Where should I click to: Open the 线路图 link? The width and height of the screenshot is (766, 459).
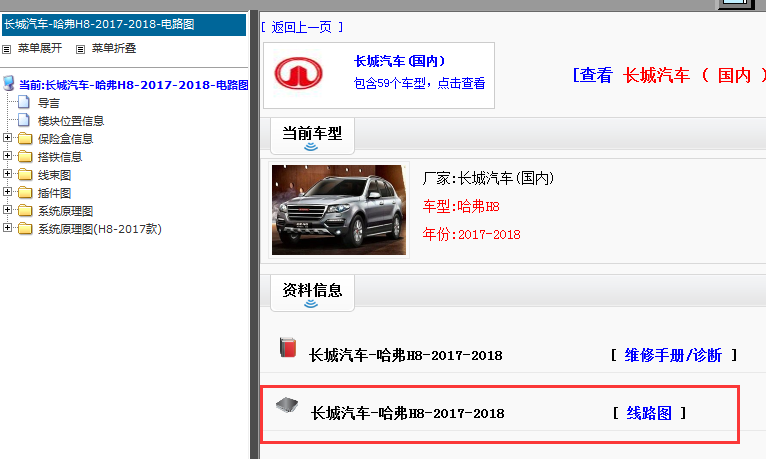649,413
